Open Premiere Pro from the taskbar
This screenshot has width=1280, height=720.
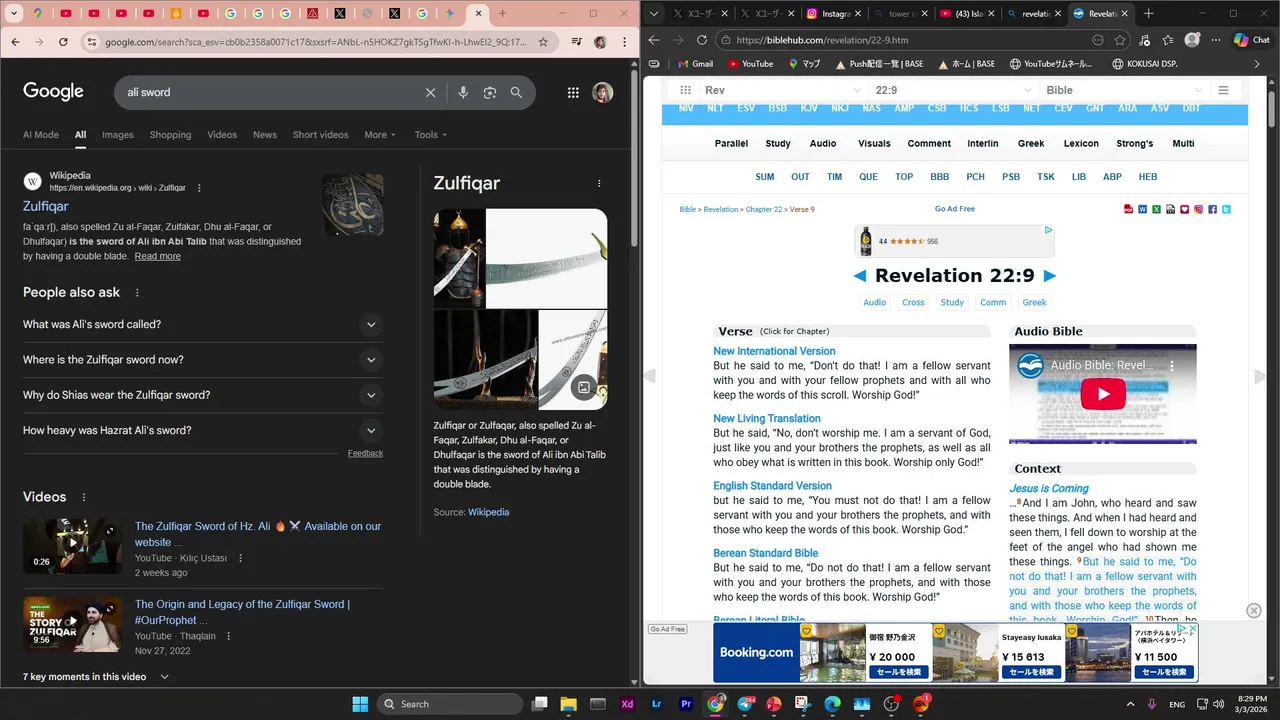pyautogui.click(x=686, y=704)
